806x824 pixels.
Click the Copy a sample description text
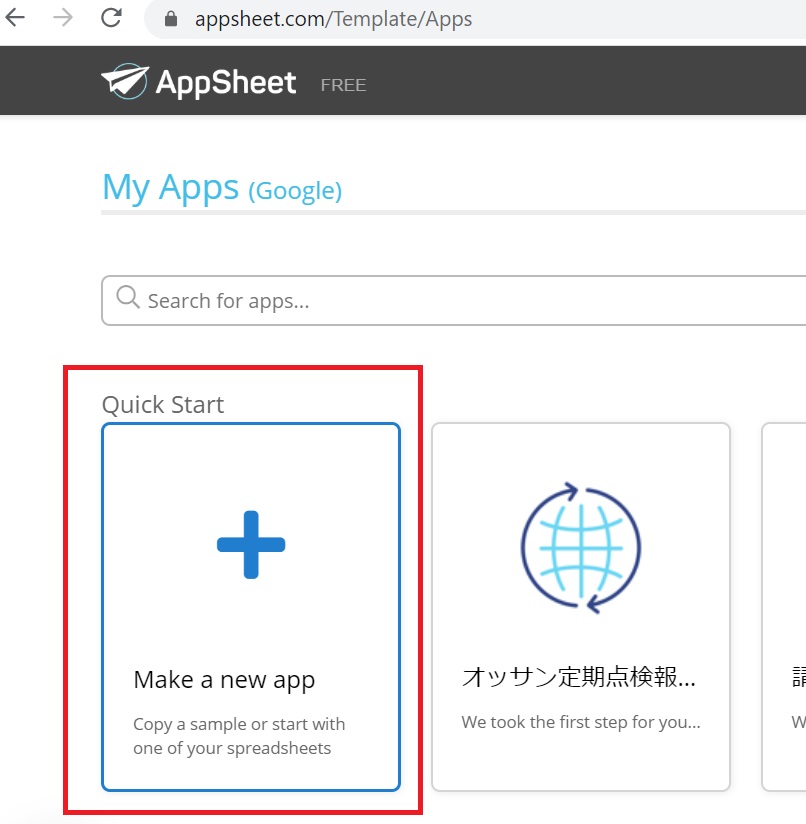coord(239,736)
